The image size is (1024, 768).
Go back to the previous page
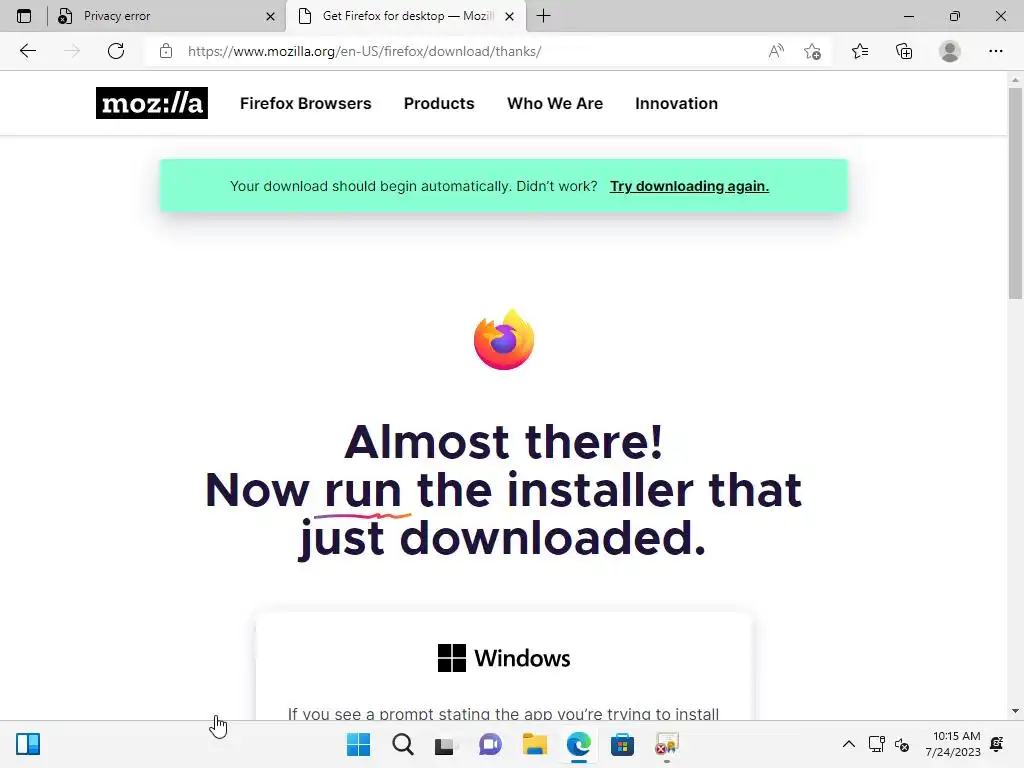click(x=27, y=51)
